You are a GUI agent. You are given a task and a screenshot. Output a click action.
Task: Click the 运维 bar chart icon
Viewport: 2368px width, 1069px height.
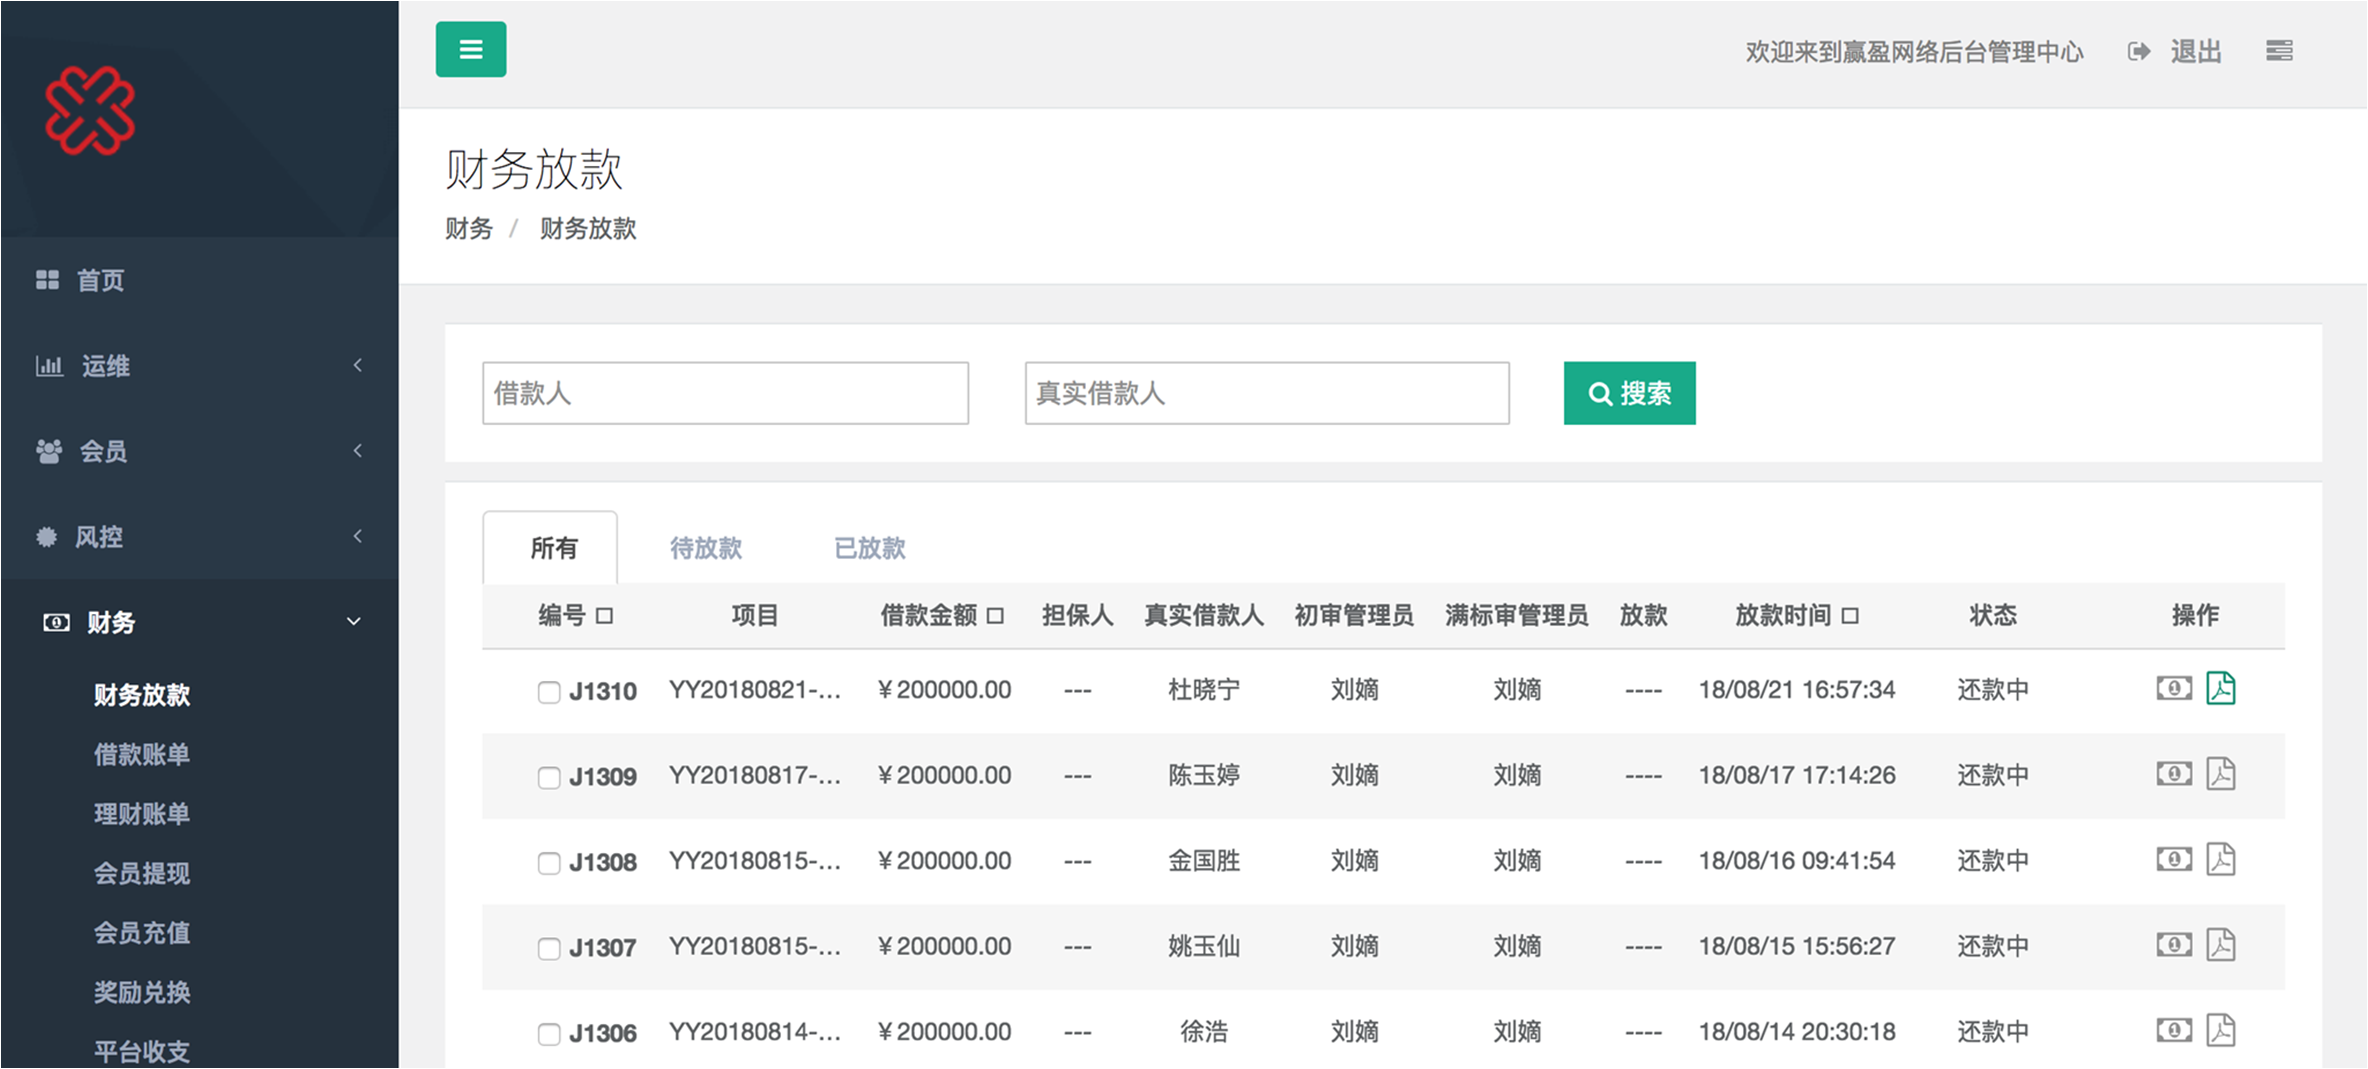click(x=49, y=366)
